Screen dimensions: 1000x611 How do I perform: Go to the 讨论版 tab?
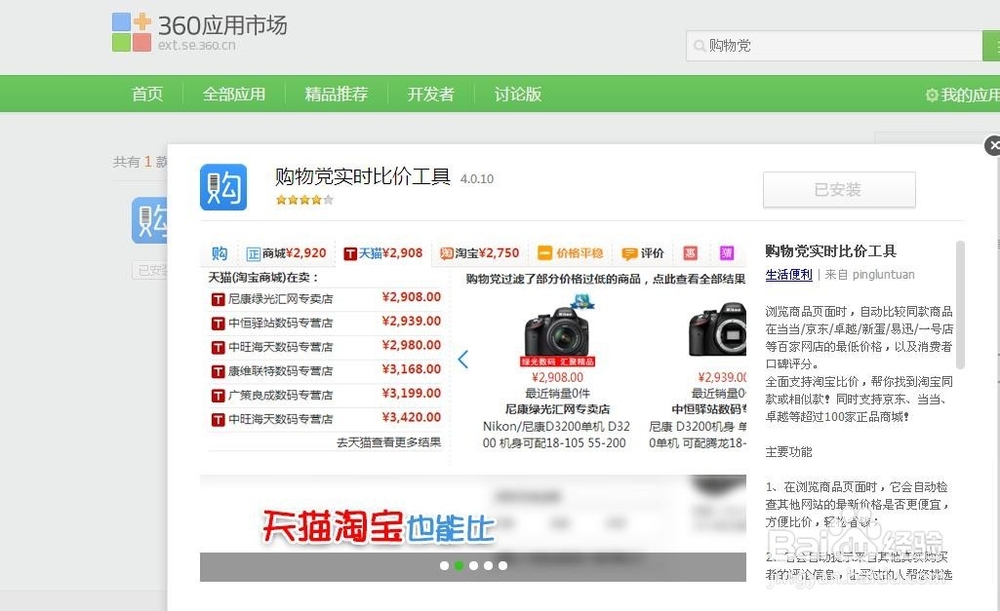coord(518,93)
